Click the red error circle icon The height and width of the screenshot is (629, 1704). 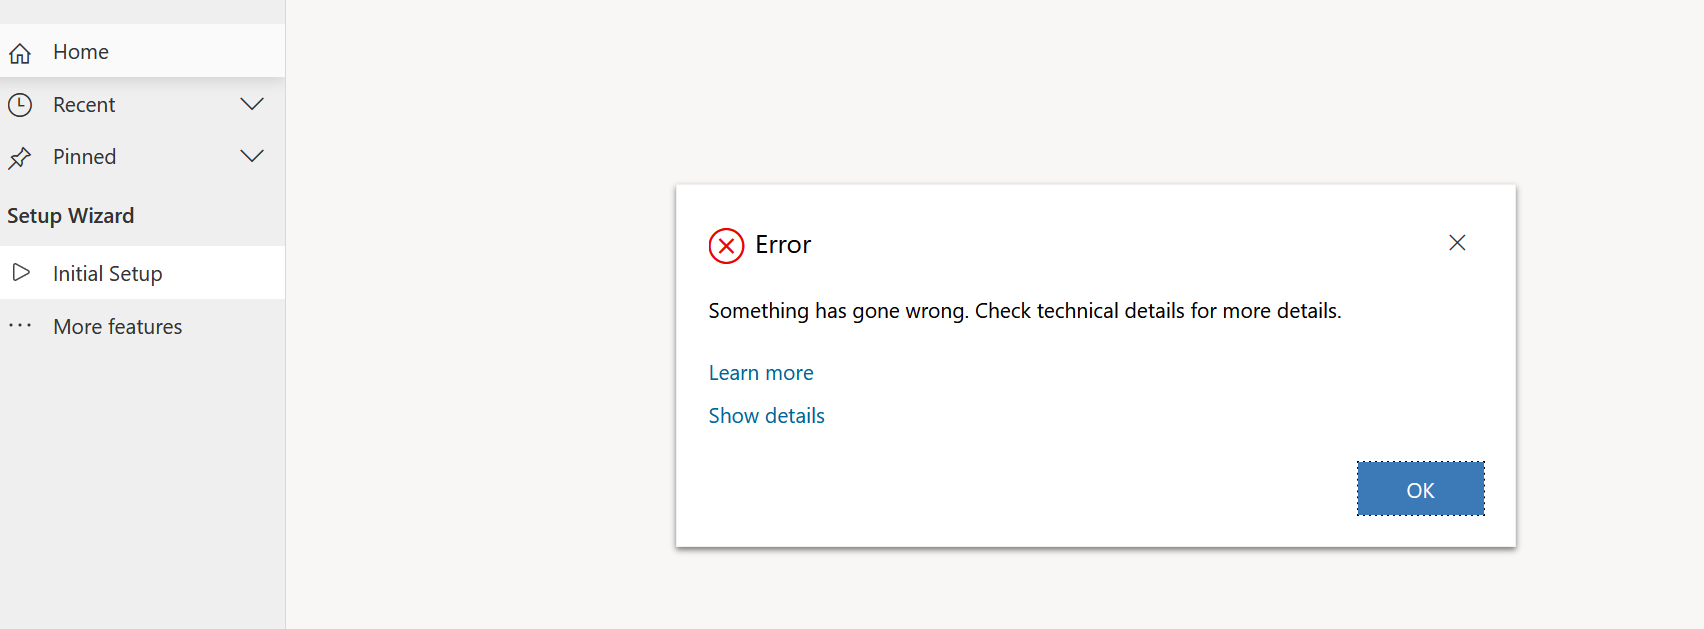pos(727,245)
